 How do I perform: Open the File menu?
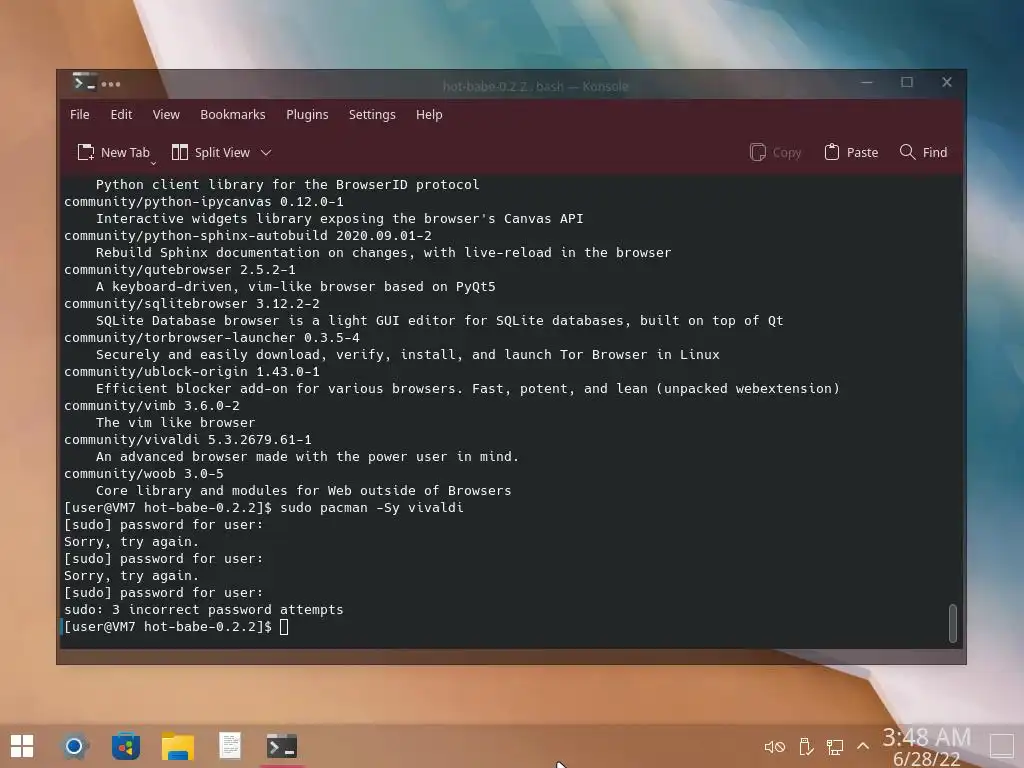[80, 114]
